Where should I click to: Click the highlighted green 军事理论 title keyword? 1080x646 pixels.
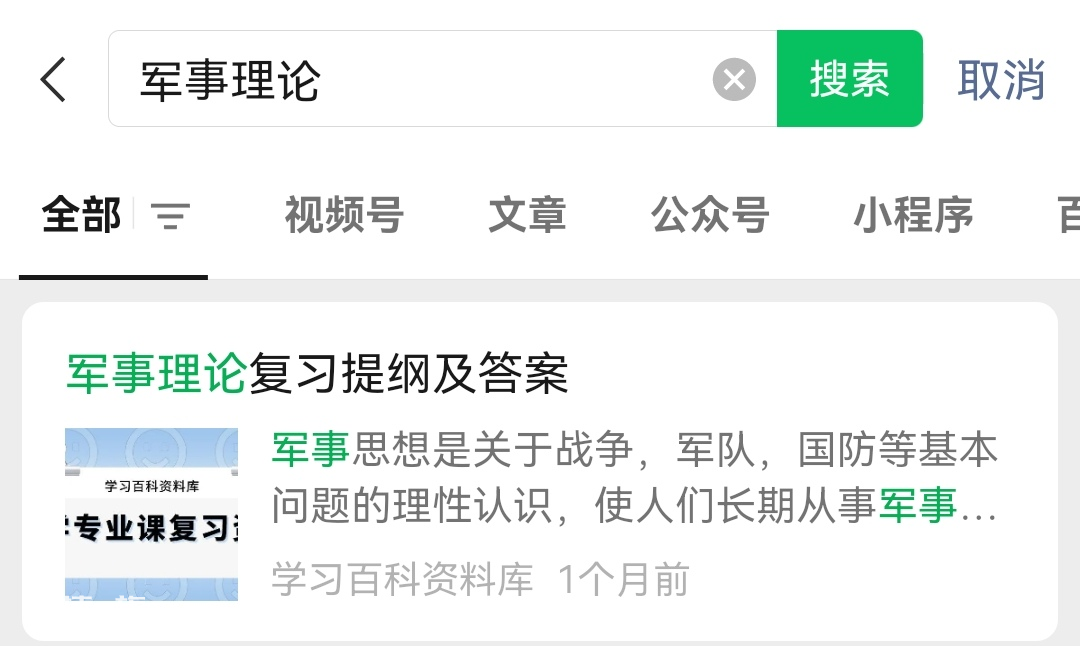pos(156,374)
